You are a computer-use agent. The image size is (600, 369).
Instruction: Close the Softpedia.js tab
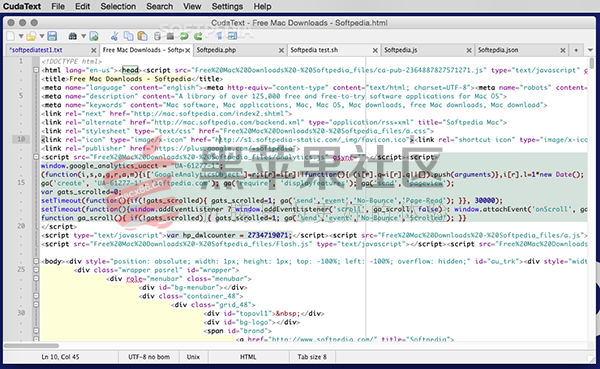(469, 51)
